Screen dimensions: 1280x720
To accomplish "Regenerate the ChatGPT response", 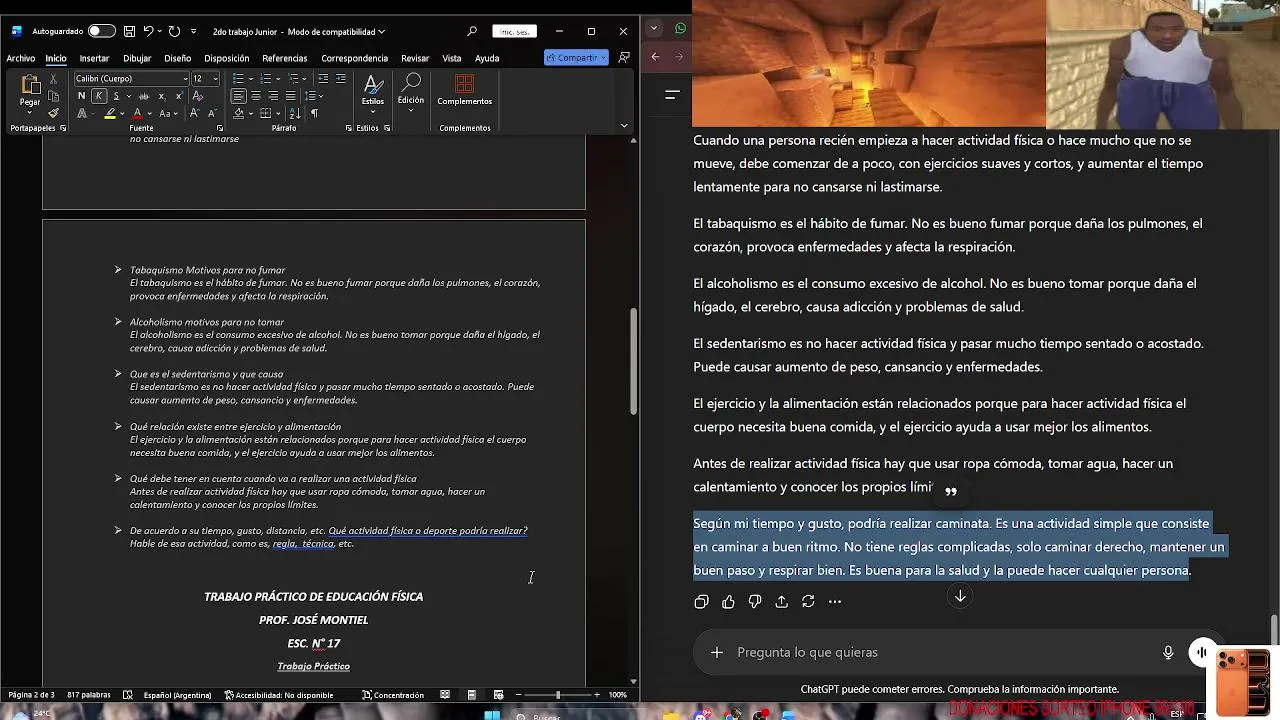I will pyautogui.click(x=808, y=601).
